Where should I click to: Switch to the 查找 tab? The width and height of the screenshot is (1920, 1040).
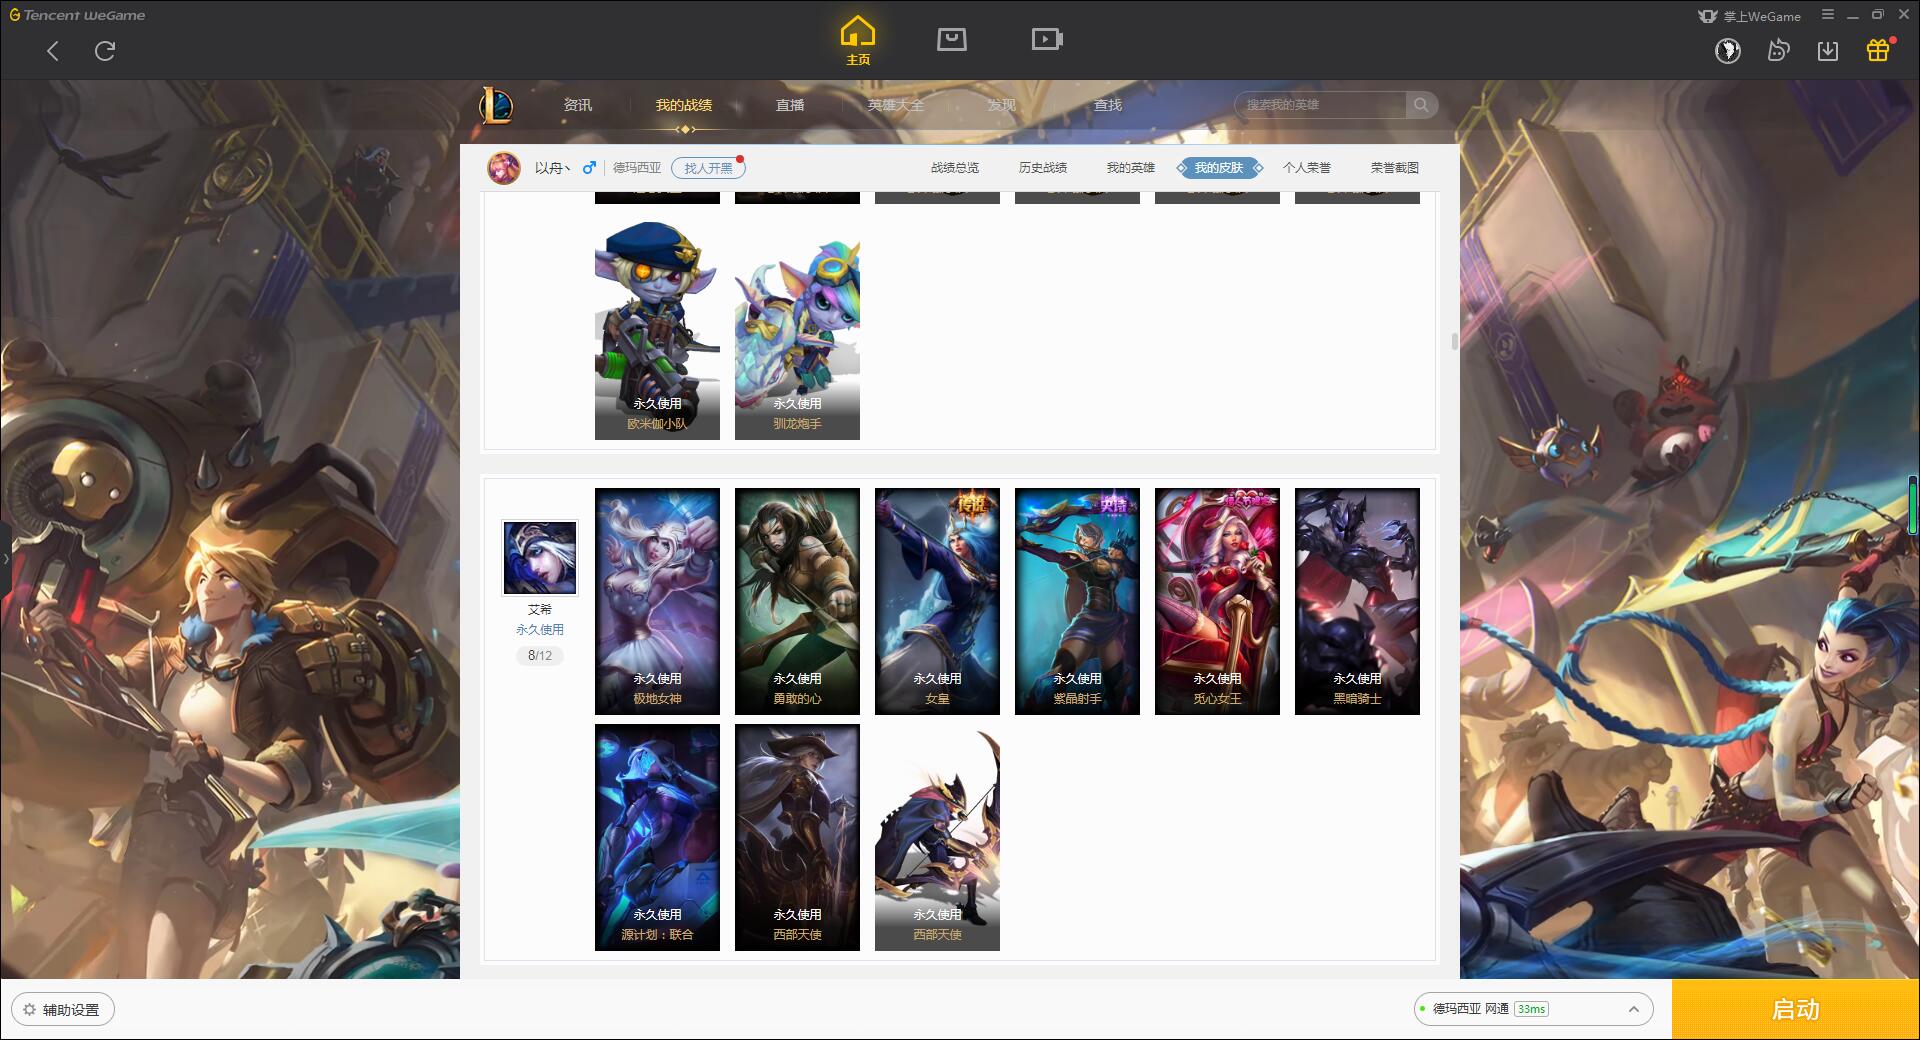coord(1108,105)
